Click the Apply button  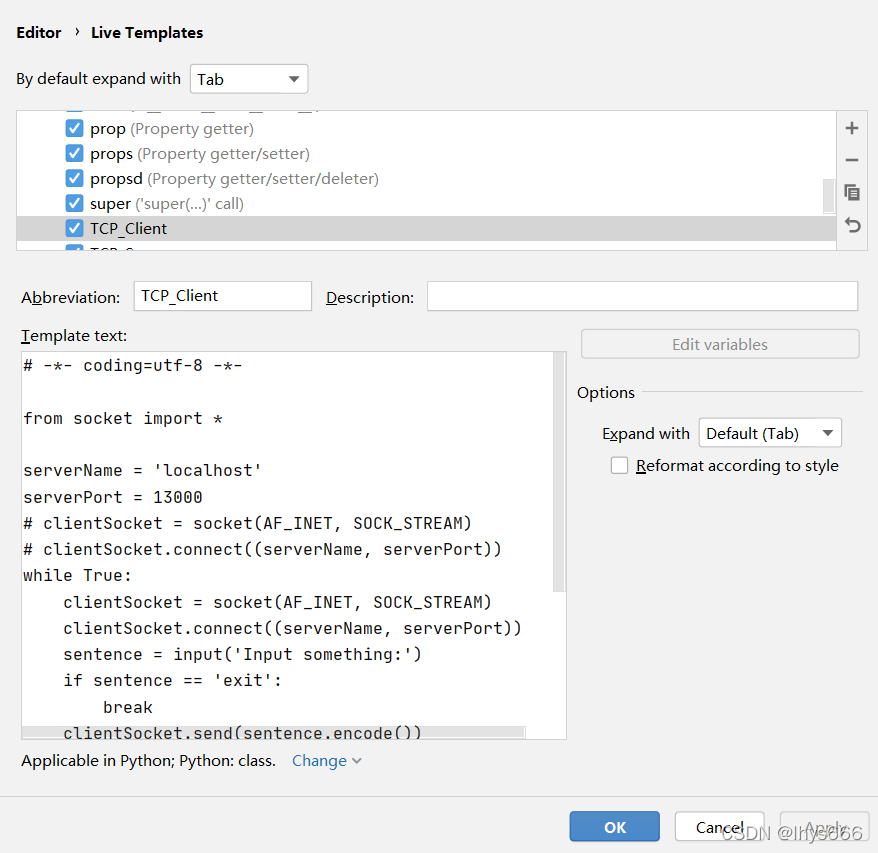click(x=824, y=827)
